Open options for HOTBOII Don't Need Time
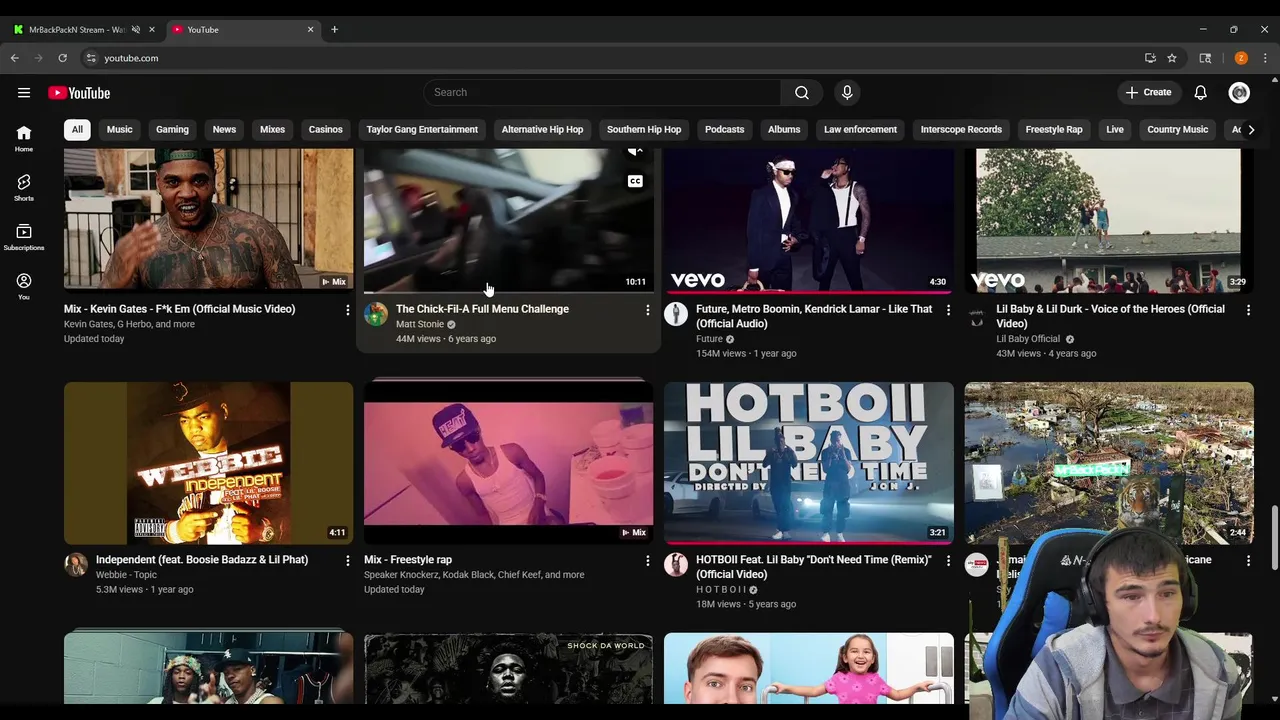This screenshot has height=720, width=1280. point(948,561)
